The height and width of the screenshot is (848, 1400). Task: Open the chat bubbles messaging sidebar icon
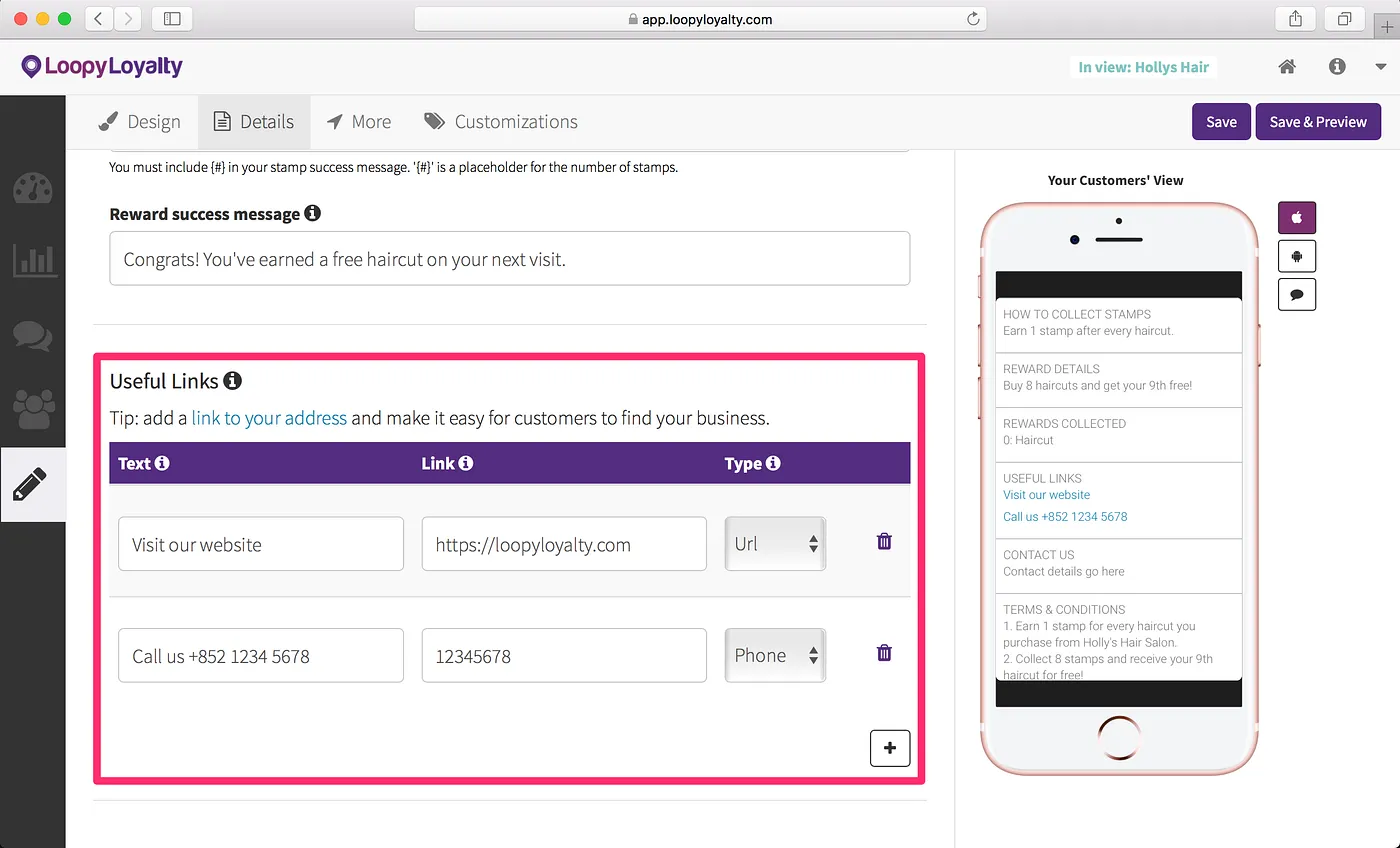tap(33, 336)
